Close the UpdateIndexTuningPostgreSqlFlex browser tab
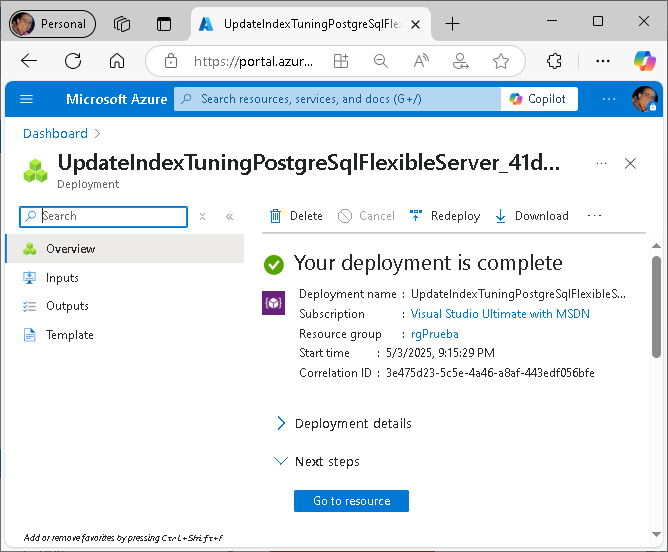 [415, 25]
